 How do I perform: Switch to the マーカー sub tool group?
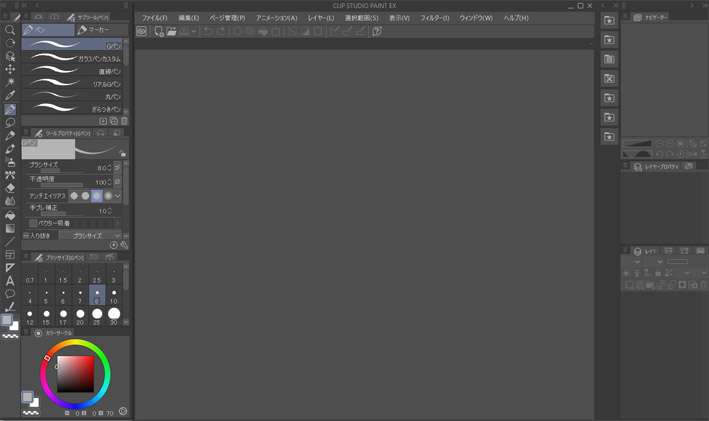[x=99, y=31]
